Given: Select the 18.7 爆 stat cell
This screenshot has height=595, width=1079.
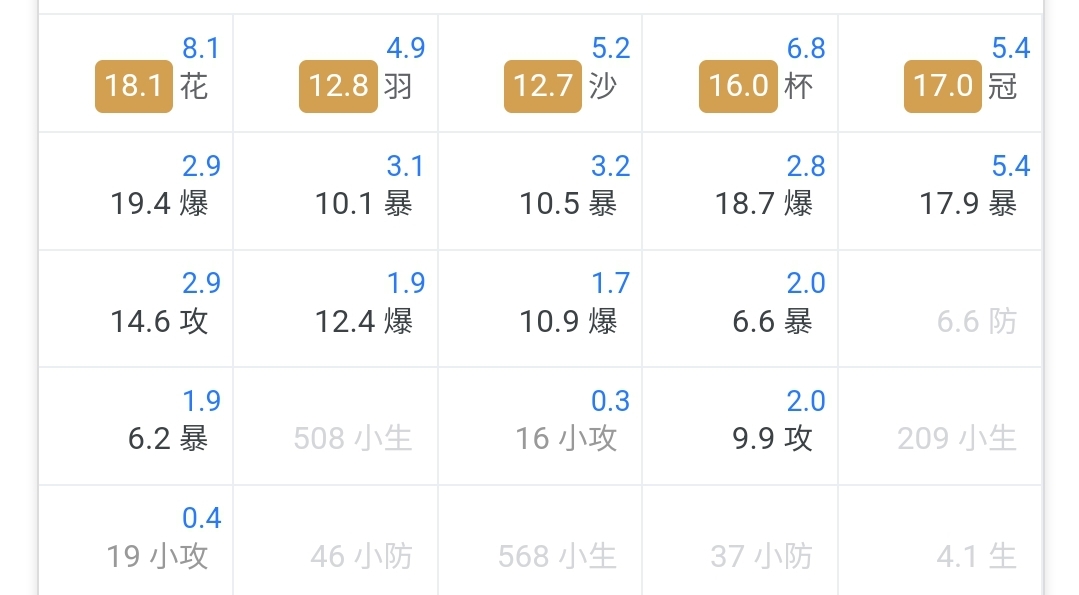Looking at the screenshot, I should (x=740, y=191).
